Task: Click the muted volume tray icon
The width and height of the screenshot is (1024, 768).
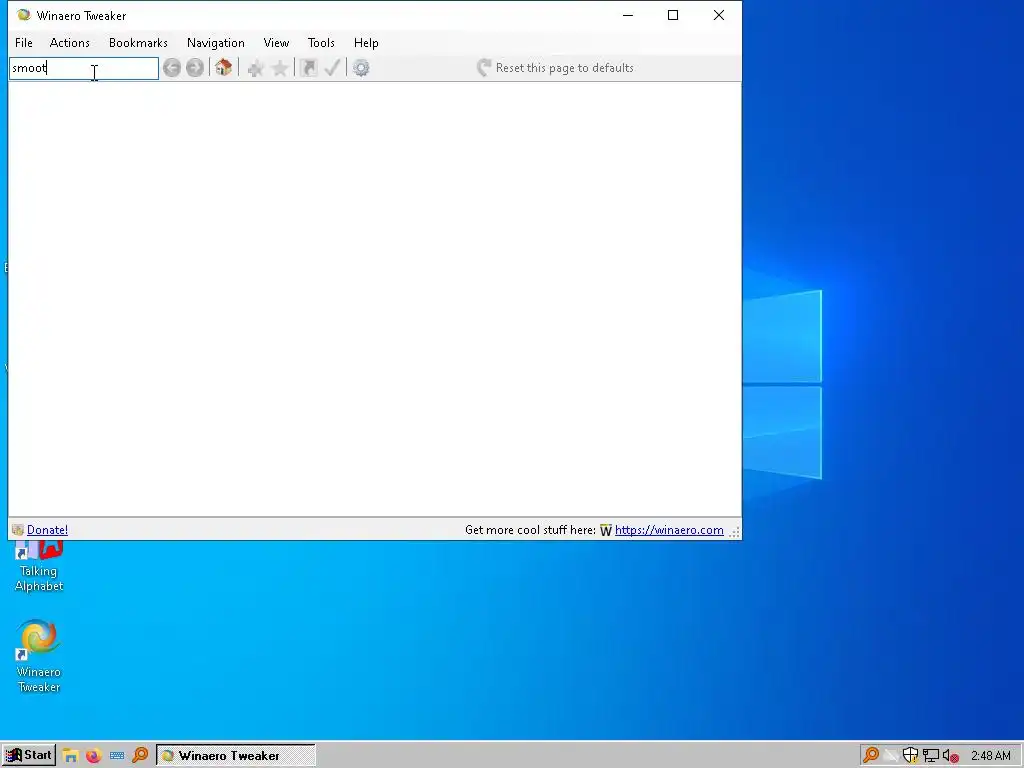Action: click(x=951, y=756)
